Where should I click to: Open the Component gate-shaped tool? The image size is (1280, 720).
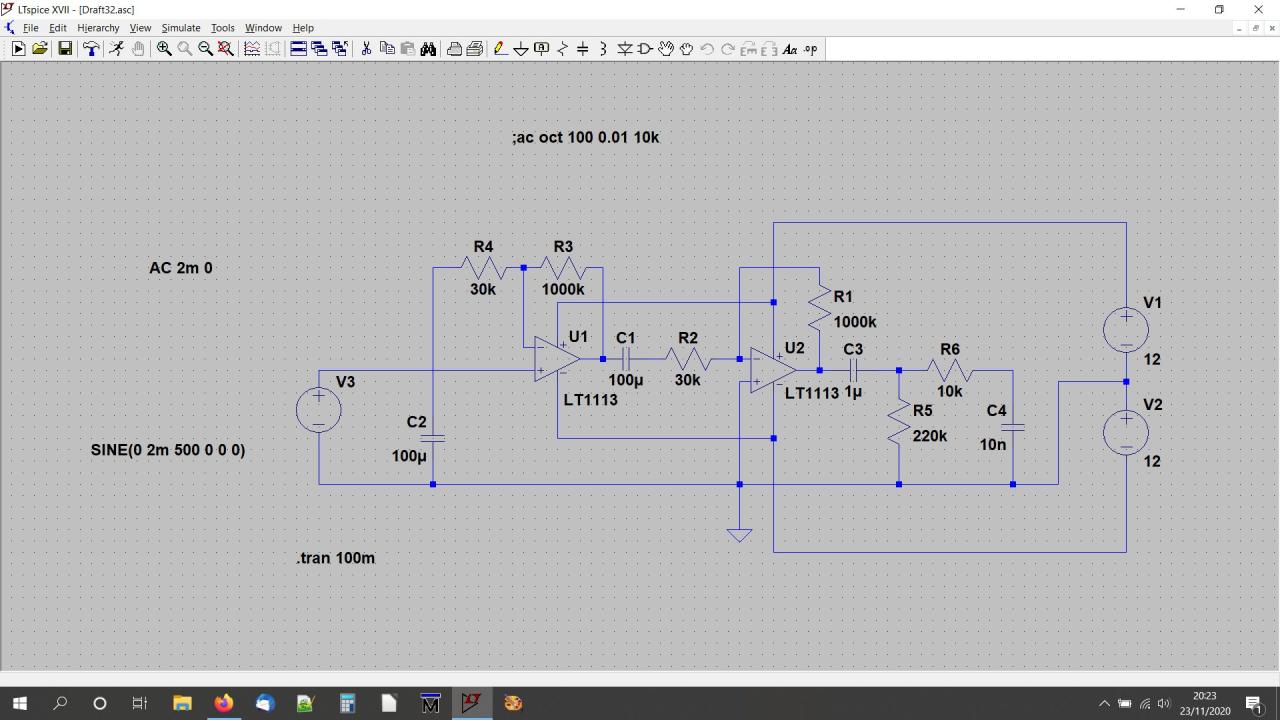645,49
